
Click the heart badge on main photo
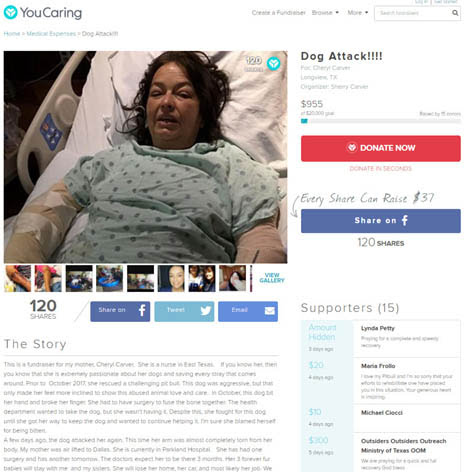click(274, 63)
